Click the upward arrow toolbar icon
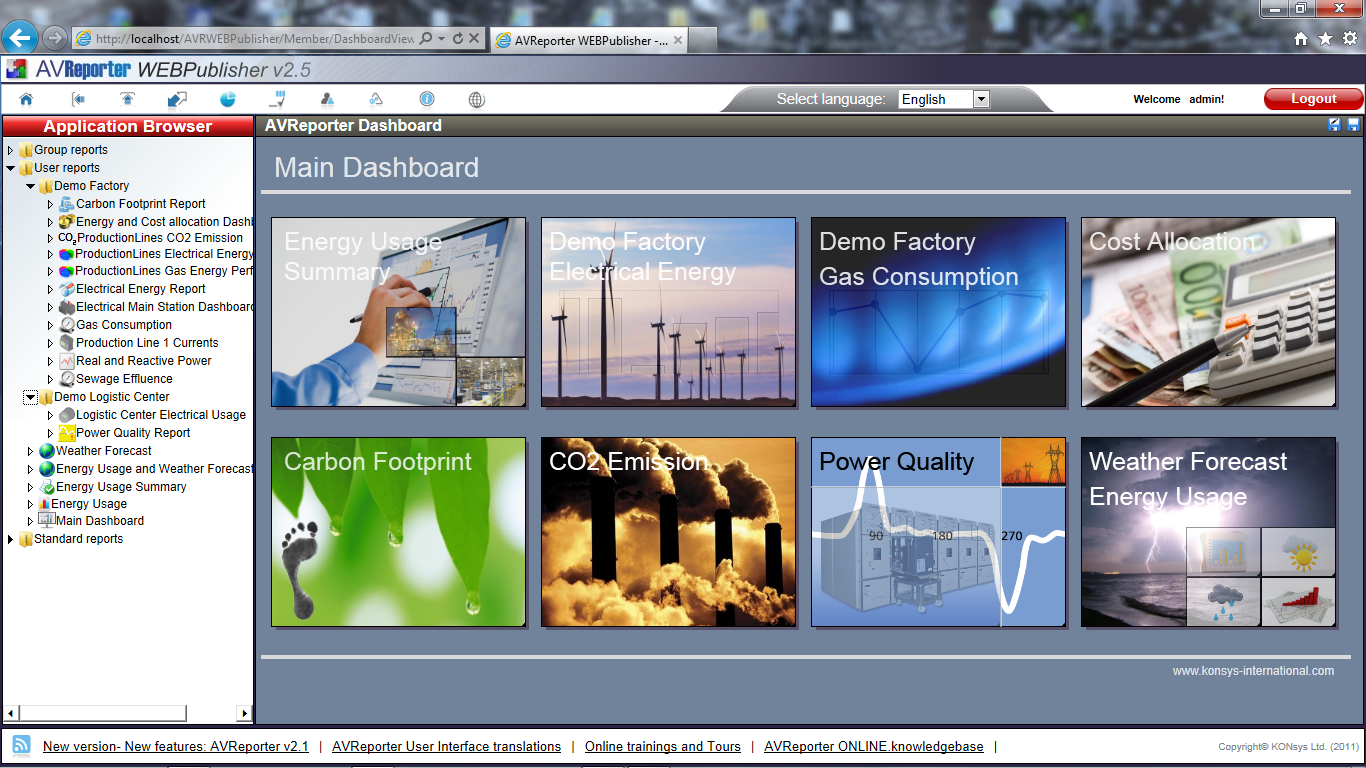Image resolution: width=1366 pixels, height=768 pixels. pyautogui.click(x=127, y=99)
